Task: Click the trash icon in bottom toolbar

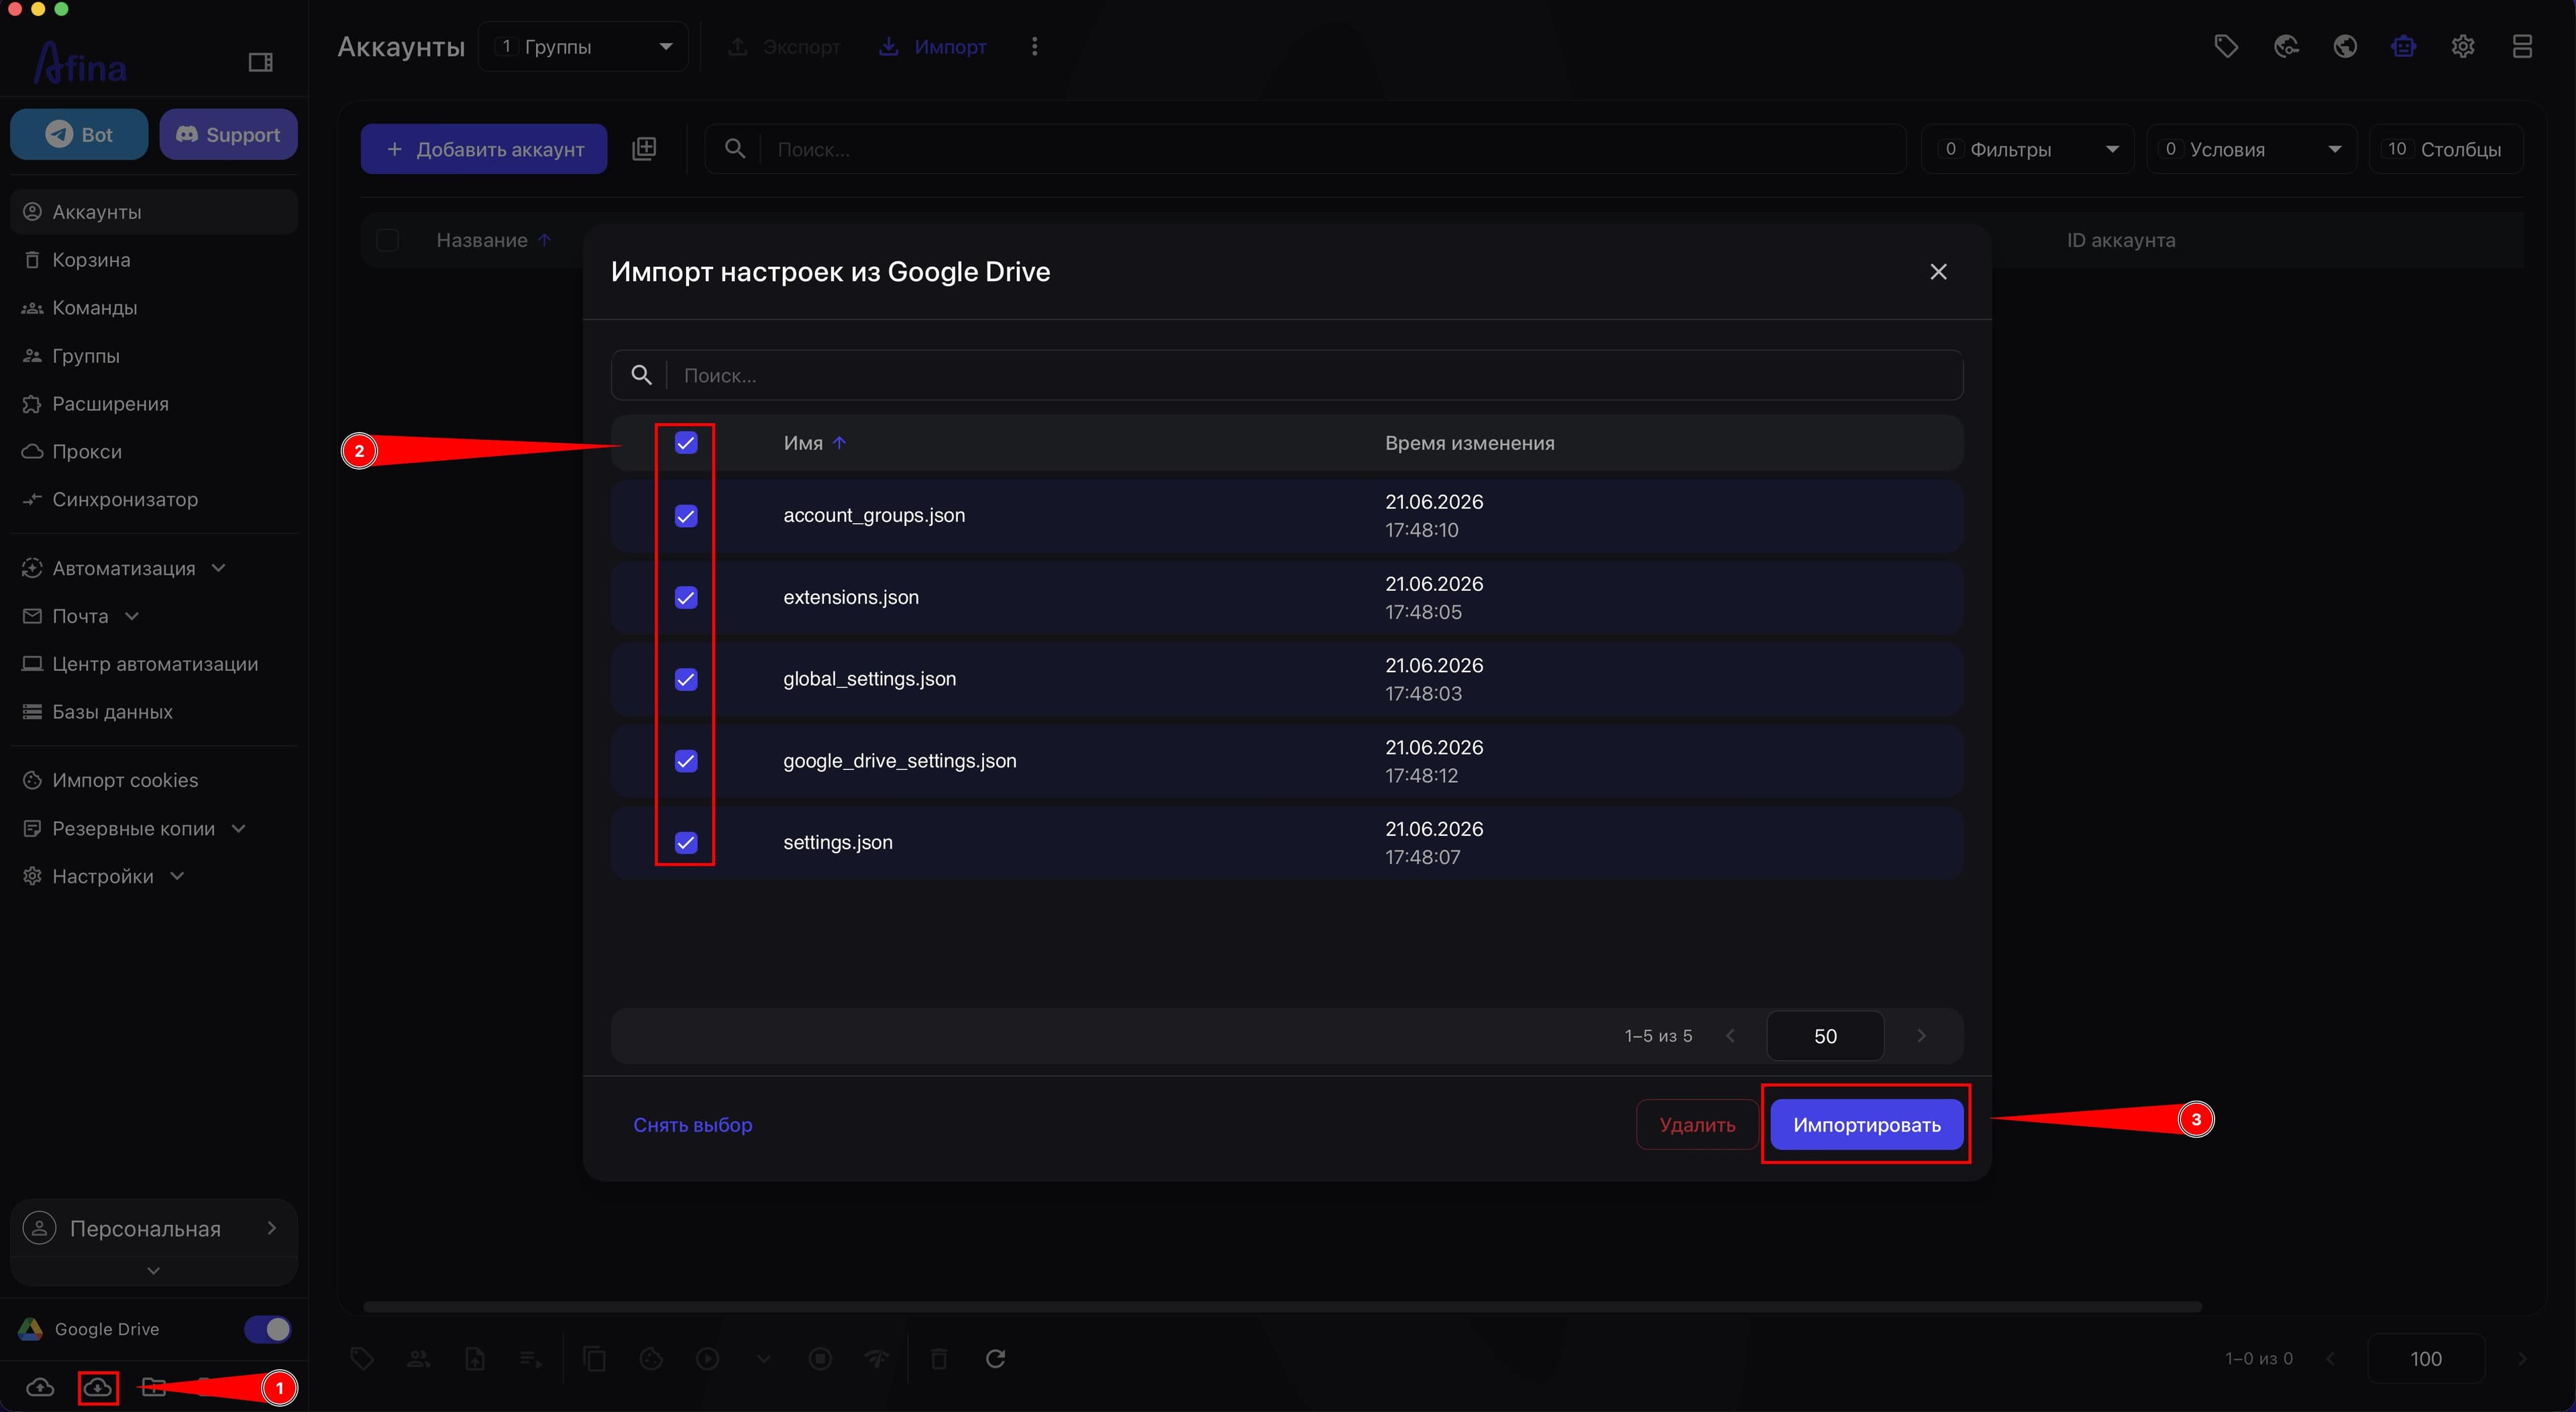Action: [939, 1358]
